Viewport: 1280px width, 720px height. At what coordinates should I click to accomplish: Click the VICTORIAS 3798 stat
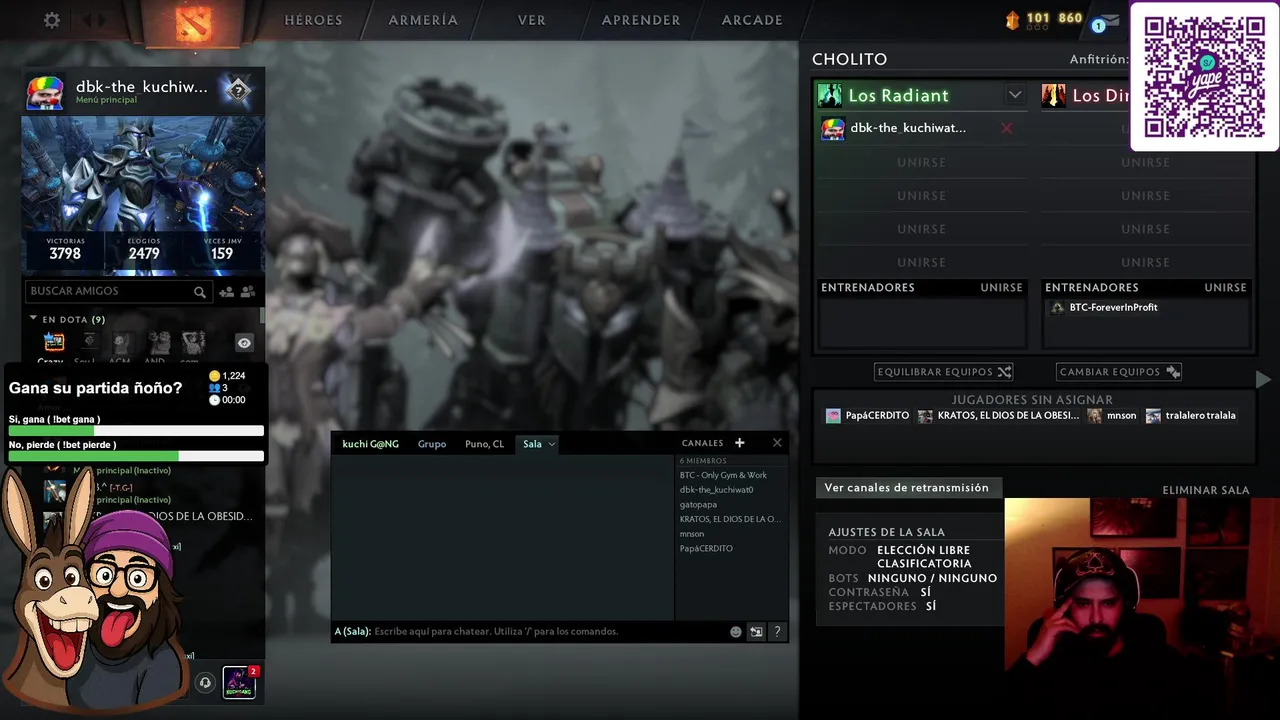(x=65, y=249)
